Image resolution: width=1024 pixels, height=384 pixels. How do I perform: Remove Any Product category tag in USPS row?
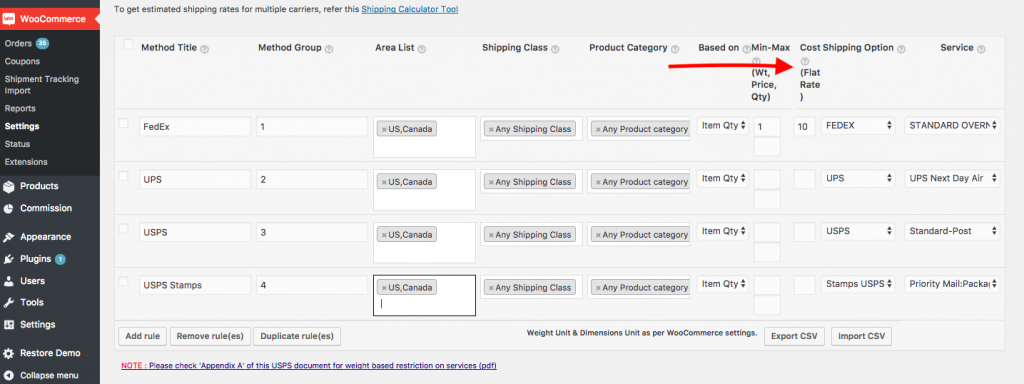[598, 235]
